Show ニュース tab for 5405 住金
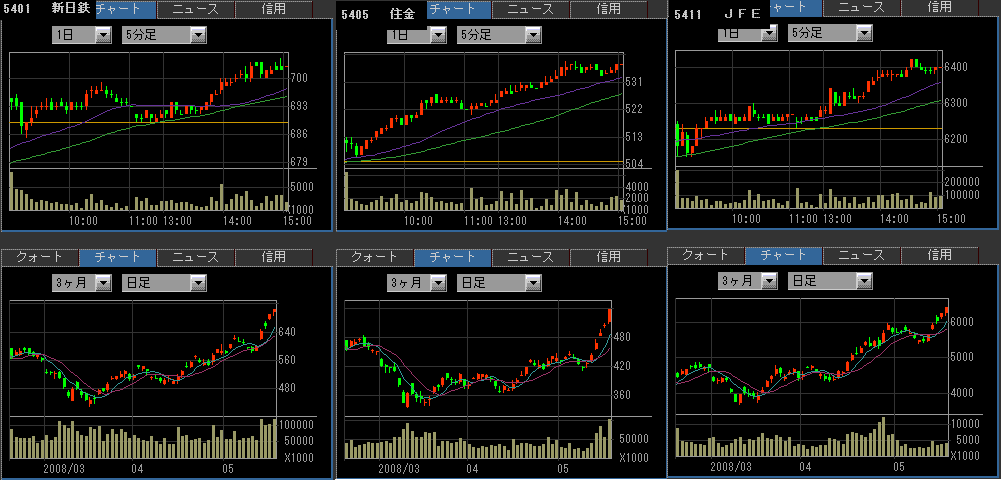1001x480 pixels. (x=531, y=9)
